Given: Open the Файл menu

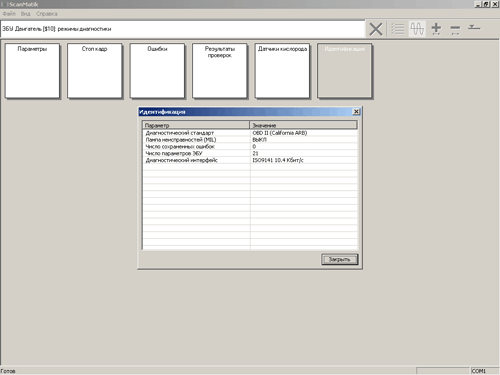Looking at the screenshot, I should pyautogui.click(x=9, y=14).
